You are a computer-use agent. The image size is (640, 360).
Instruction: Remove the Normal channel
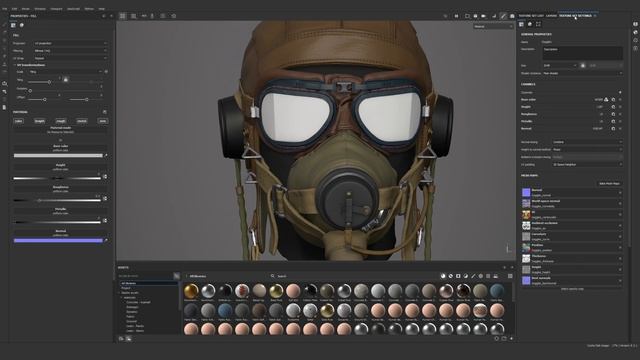620,129
